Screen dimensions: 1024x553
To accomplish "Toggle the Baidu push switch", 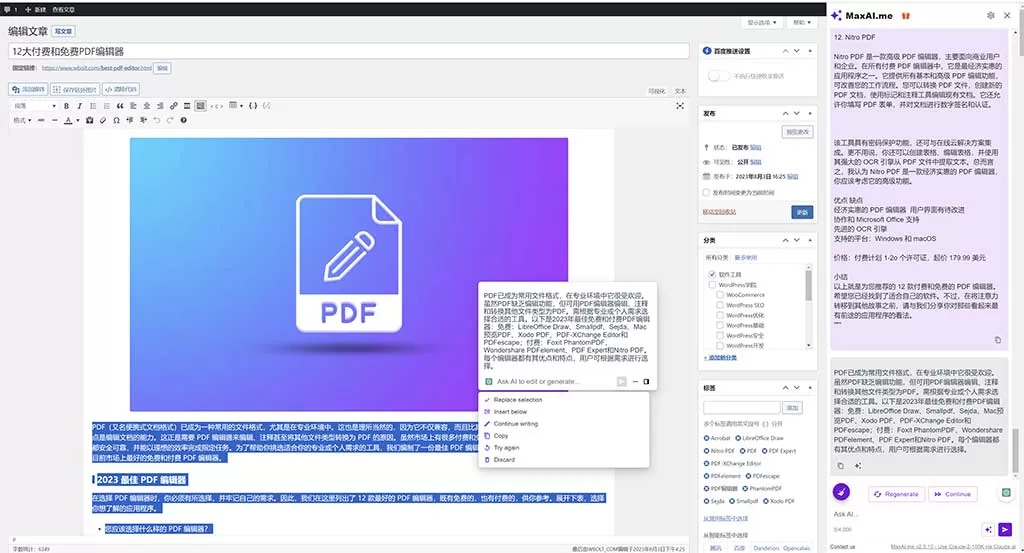I will tap(719, 75).
